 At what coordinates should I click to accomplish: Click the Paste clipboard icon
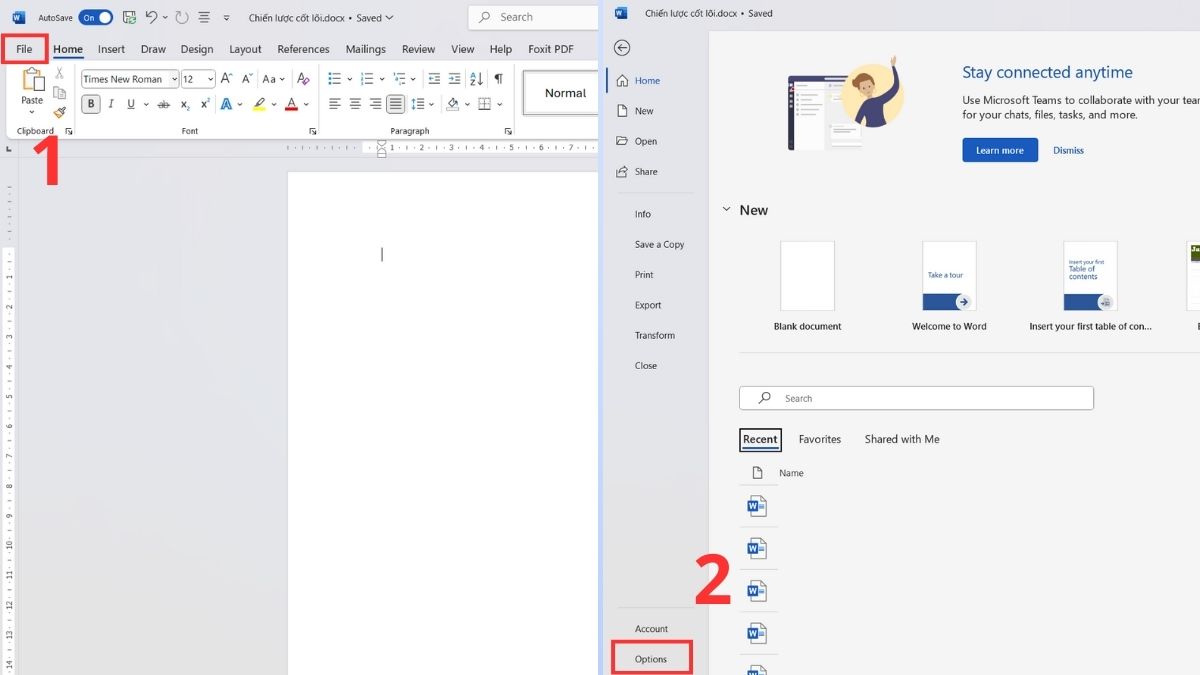tap(33, 80)
